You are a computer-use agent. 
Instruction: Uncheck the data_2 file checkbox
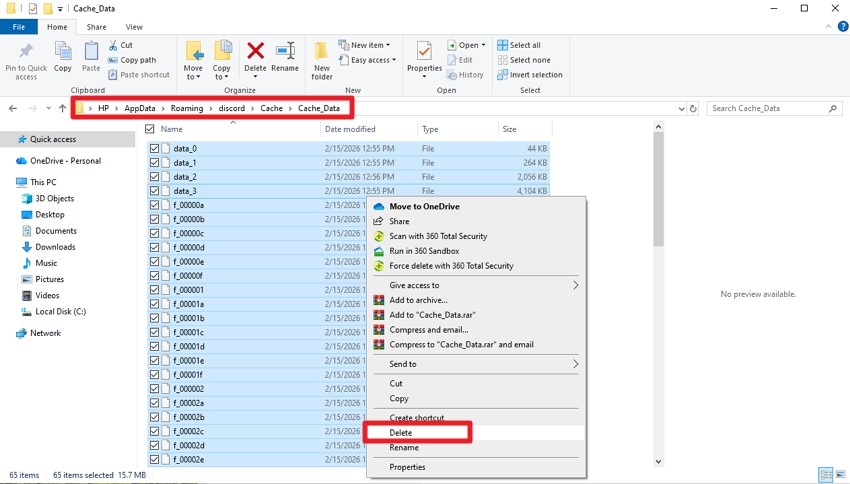(154, 177)
